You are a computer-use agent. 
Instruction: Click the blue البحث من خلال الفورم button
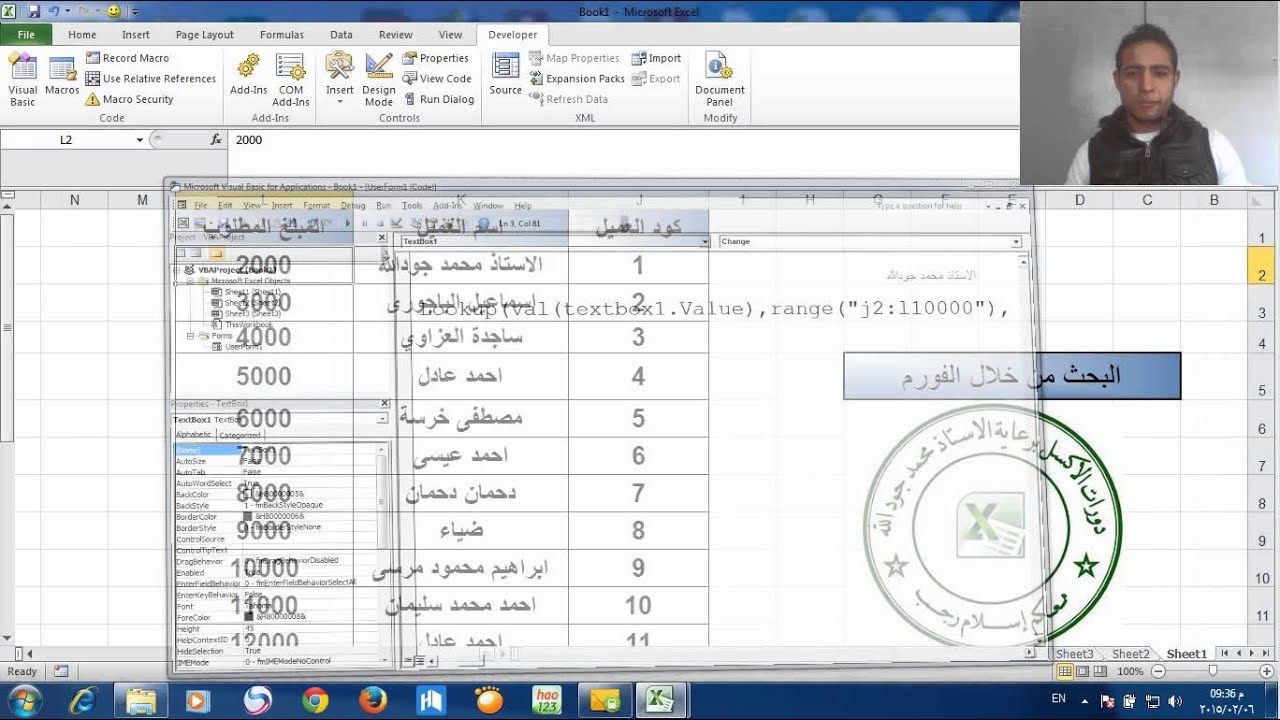1012,376
